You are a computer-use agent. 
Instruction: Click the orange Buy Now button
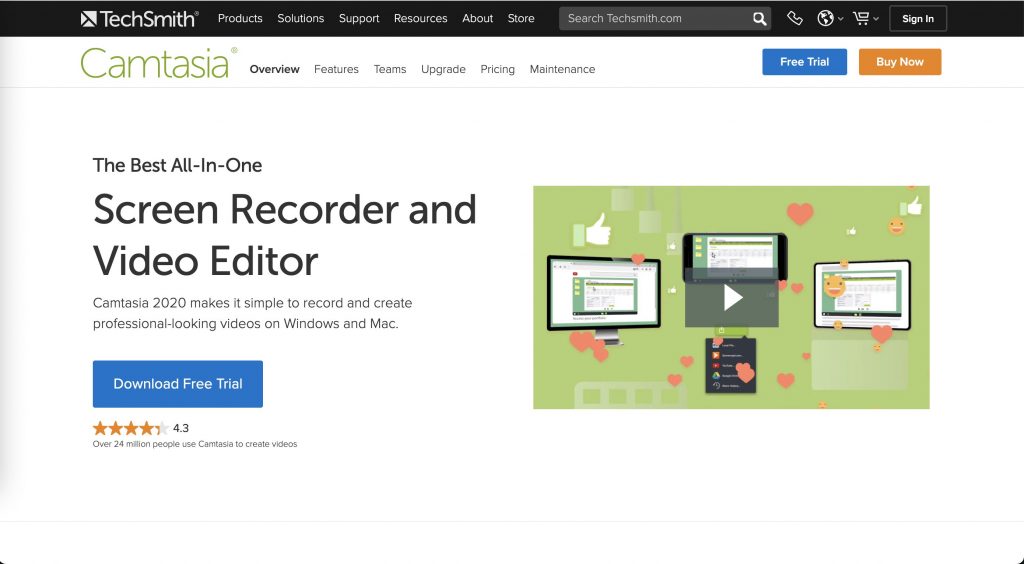point(900,62)
